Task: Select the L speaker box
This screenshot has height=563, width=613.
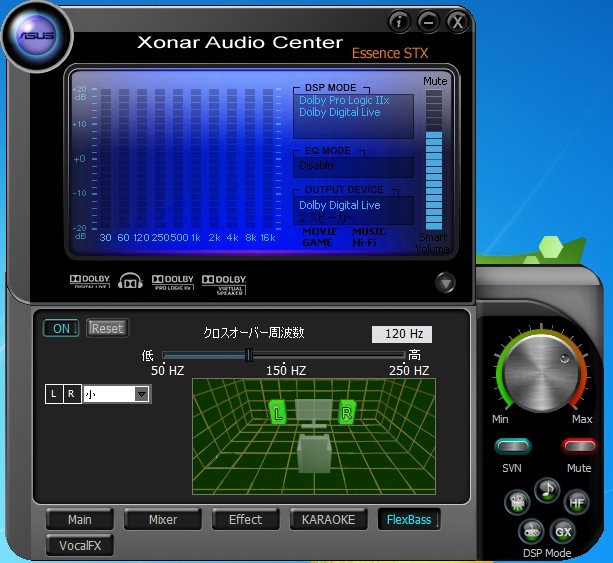Action: (54, 394)
